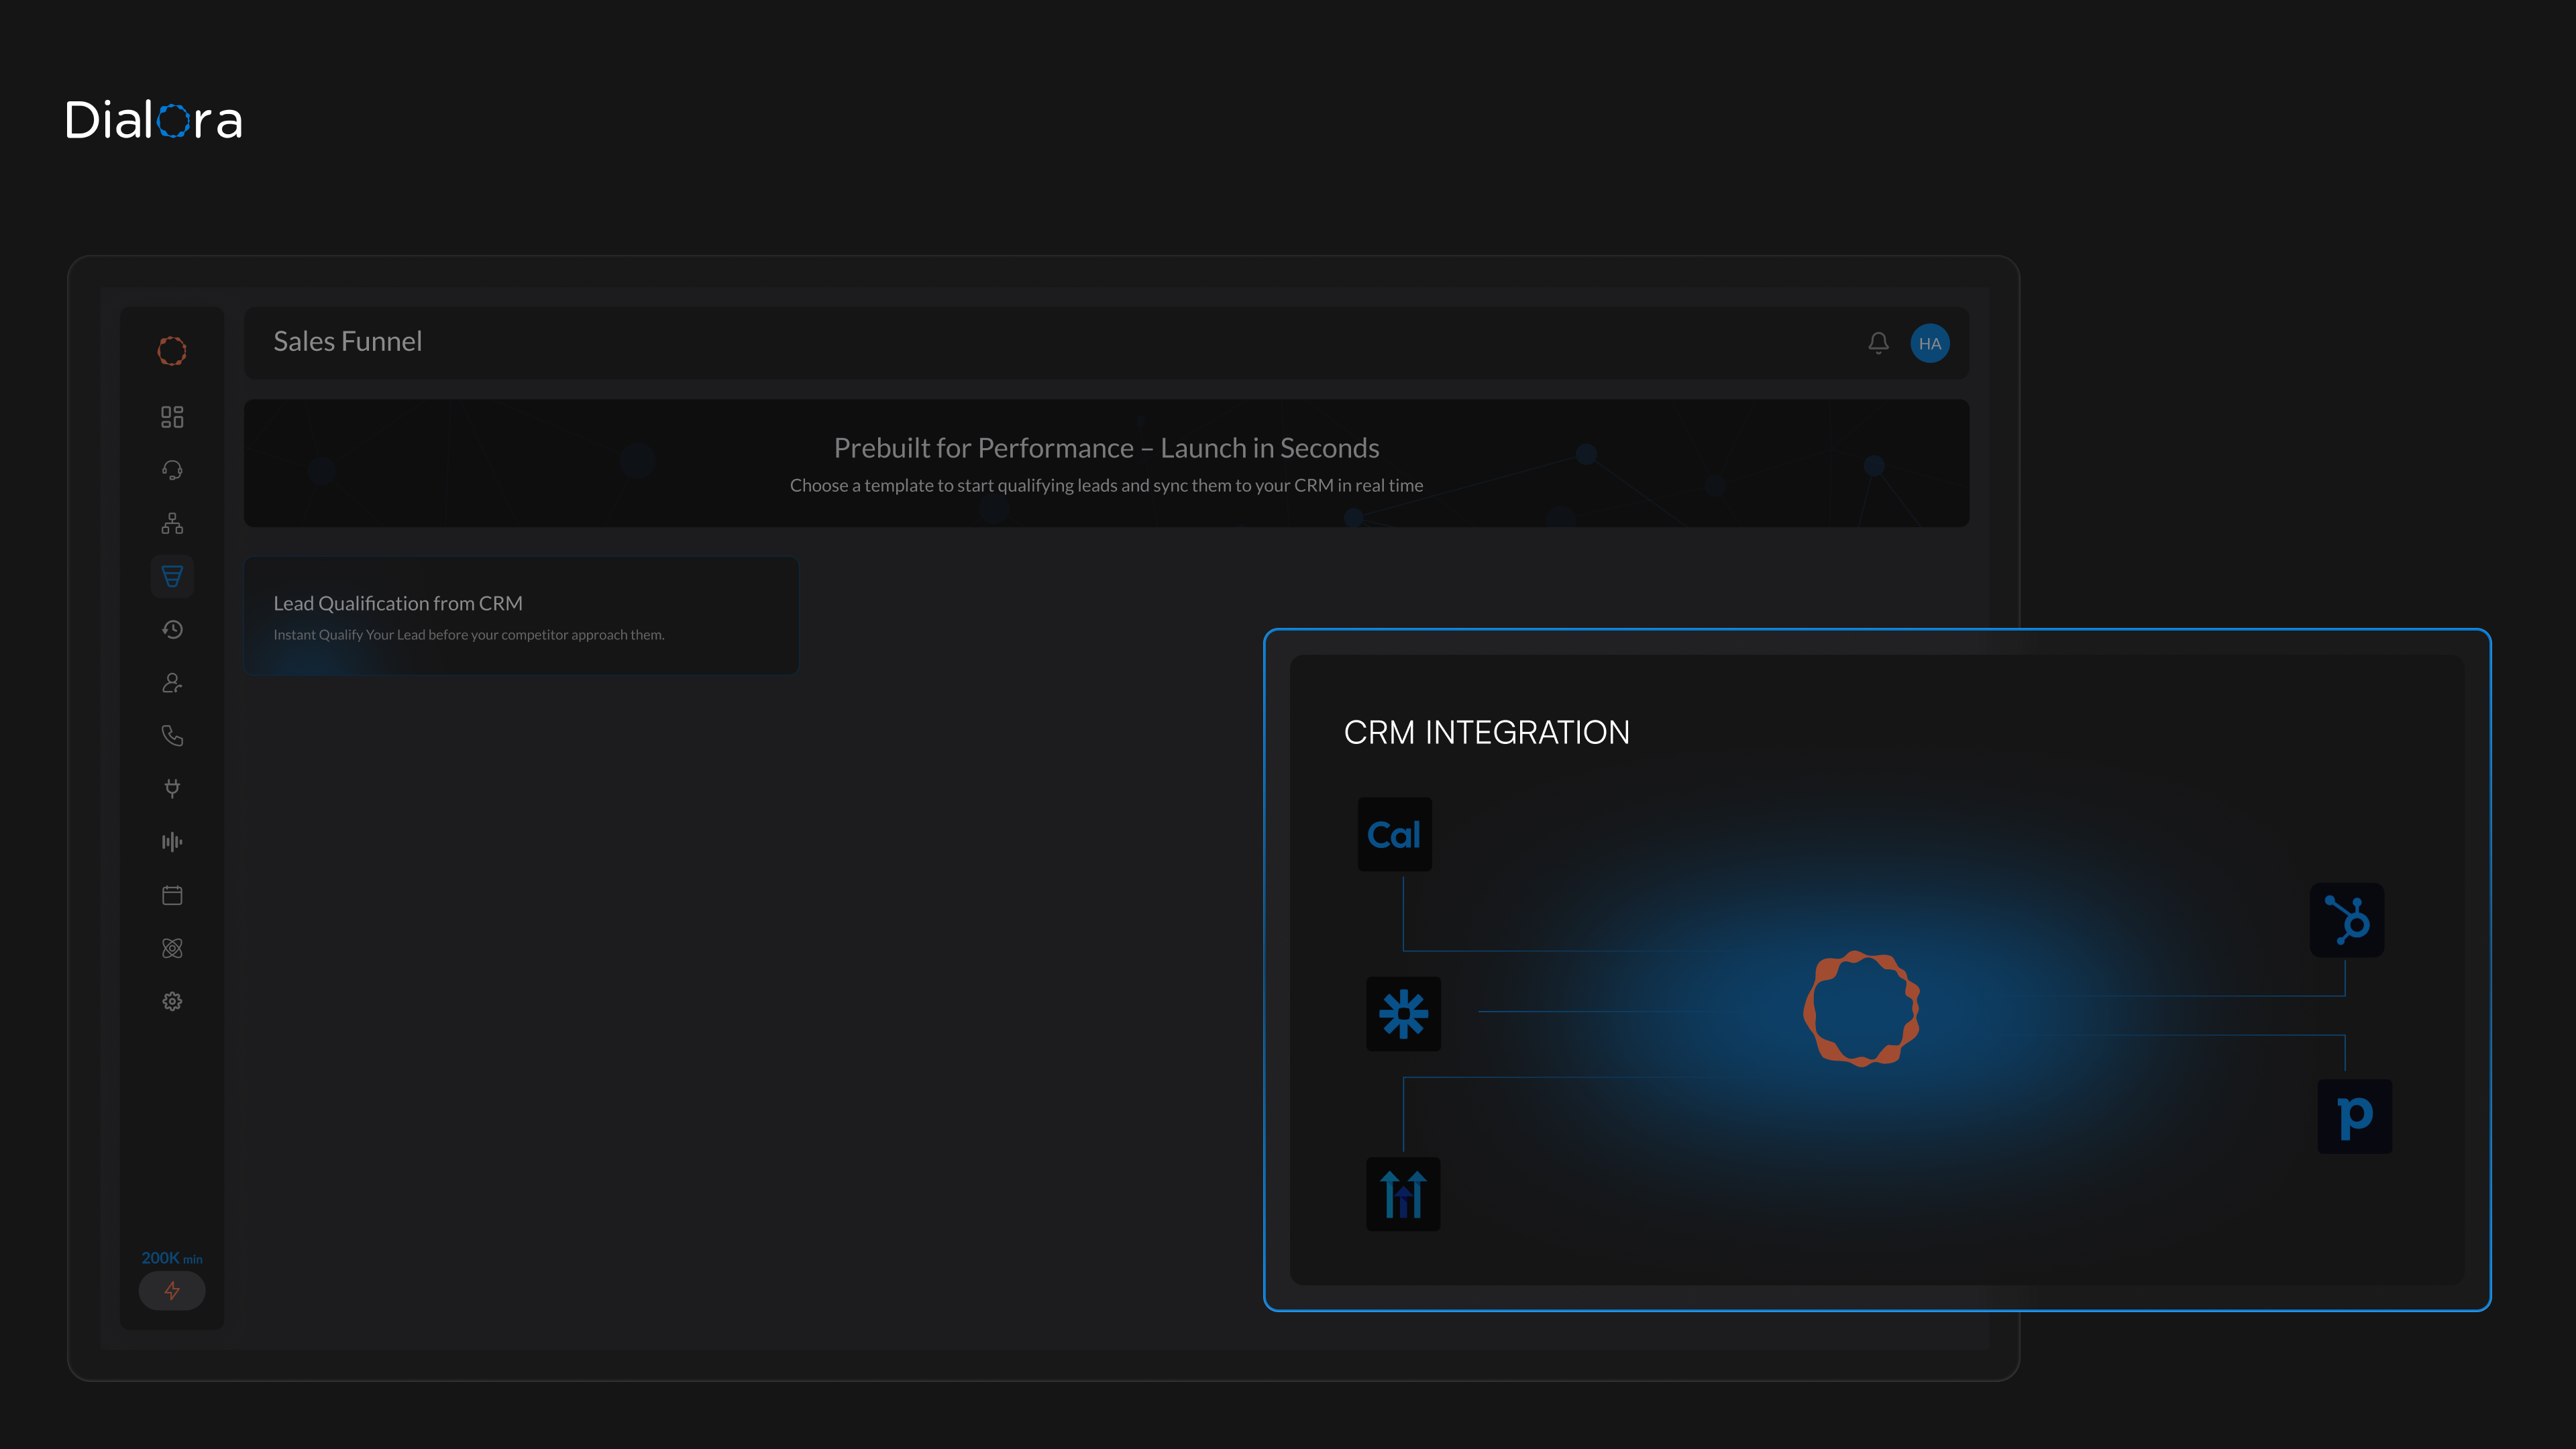This screenshot has height=1449, width=2576.
Task: Click the Dialora logo in sidebar
Action: 172,351
